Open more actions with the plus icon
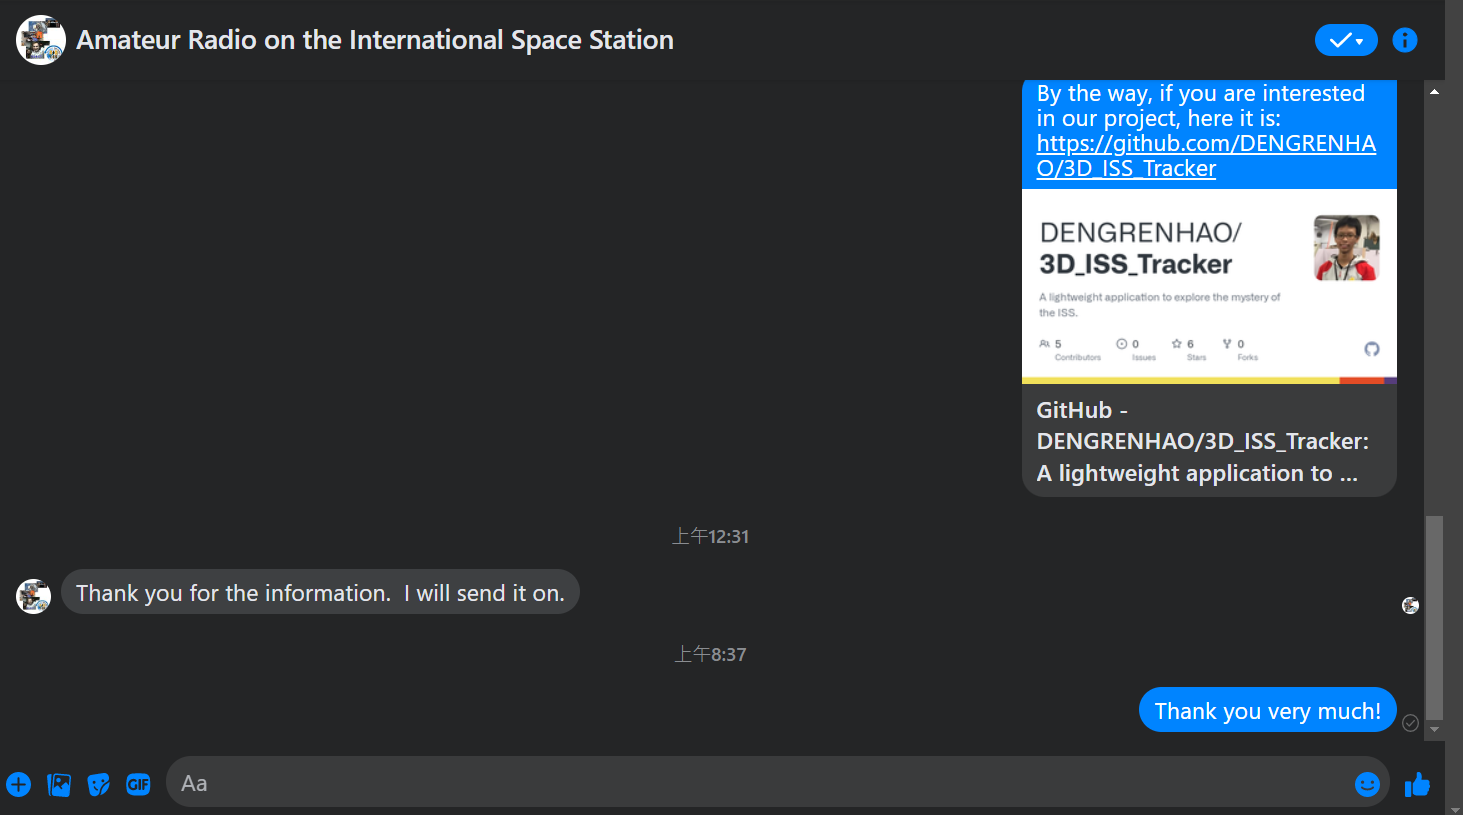The width and height of the screenshot is (1463, 815). (x=18, y=784)
